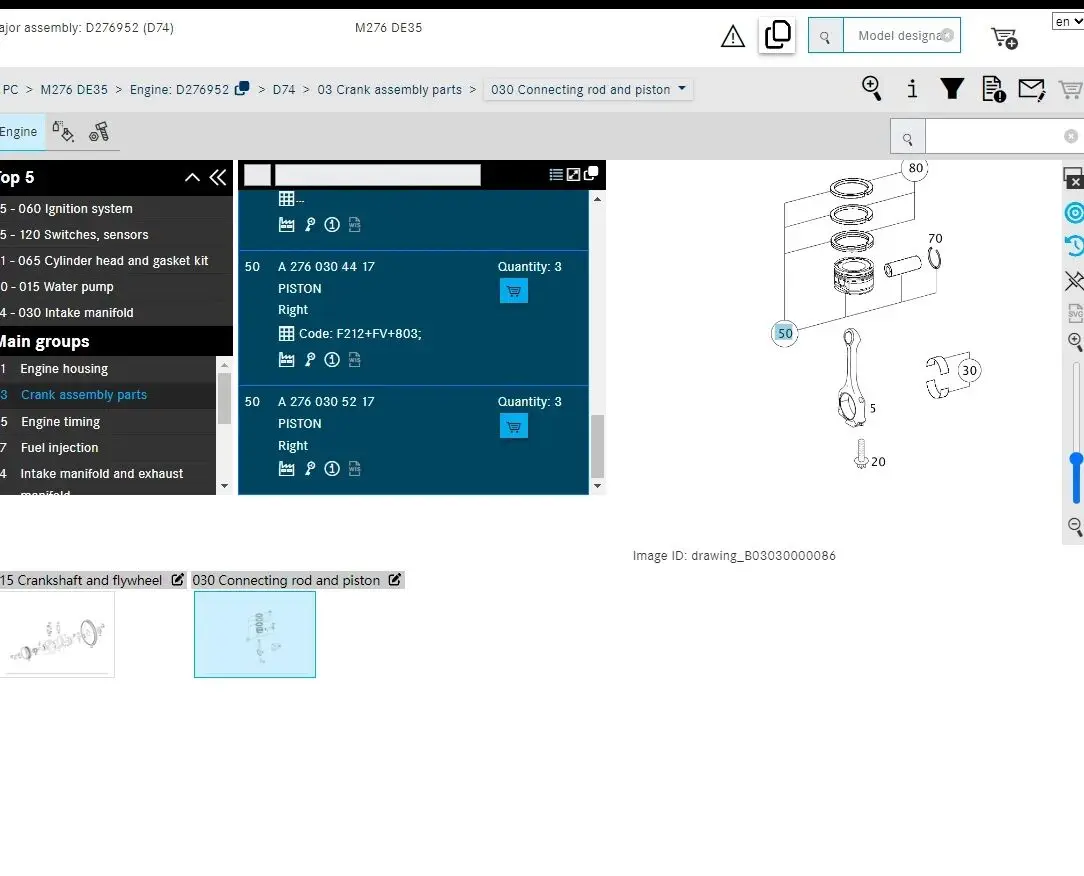
Task: Open the envelope feedback icon
Action: tap(1031, 89)
